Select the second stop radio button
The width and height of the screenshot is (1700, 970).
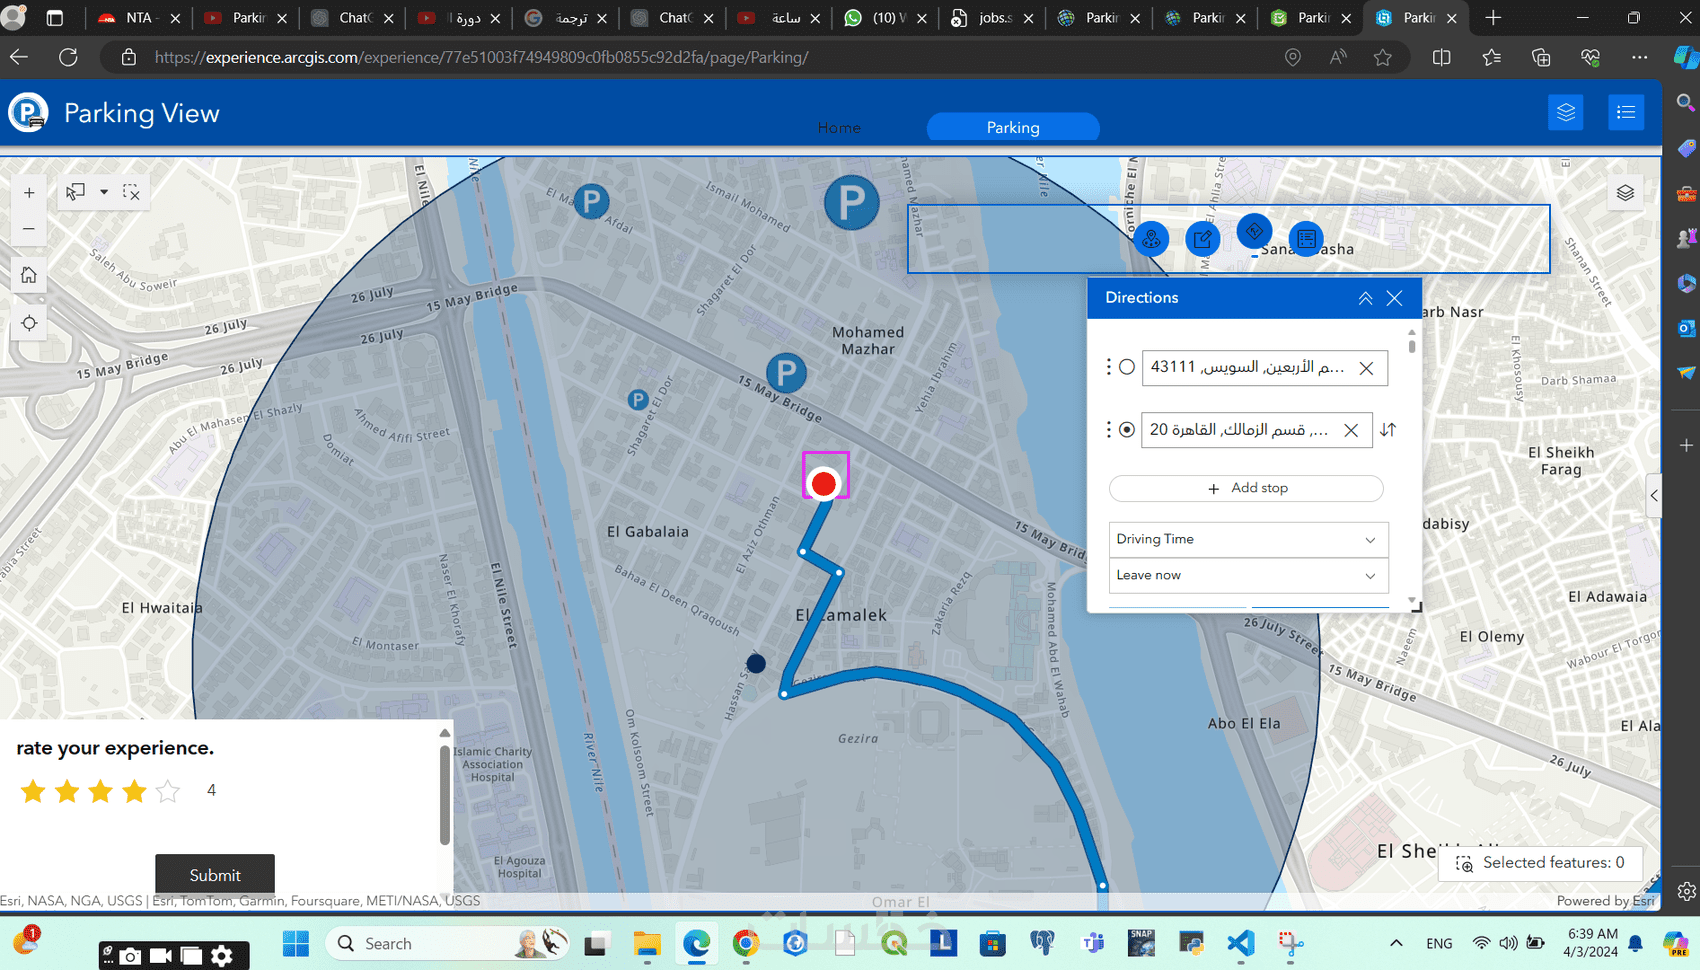(x=1127, y=430)
